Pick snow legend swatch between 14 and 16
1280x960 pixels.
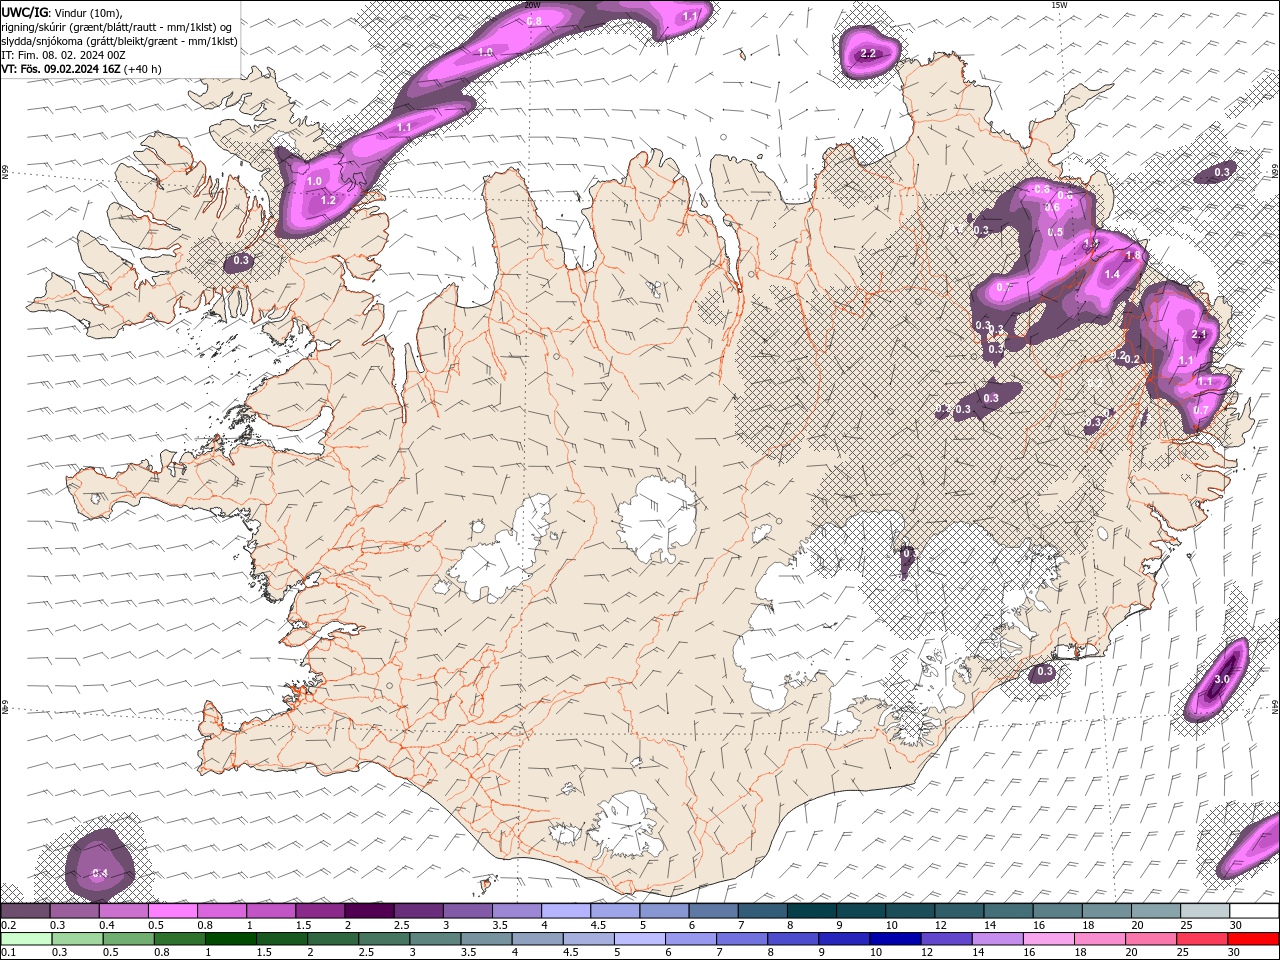tap(1008, 911)
